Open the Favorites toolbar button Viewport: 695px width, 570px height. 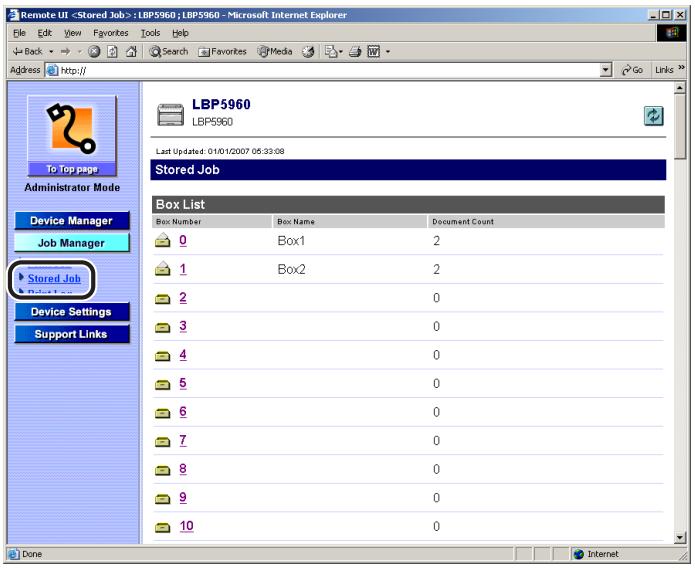pos(223,52)
